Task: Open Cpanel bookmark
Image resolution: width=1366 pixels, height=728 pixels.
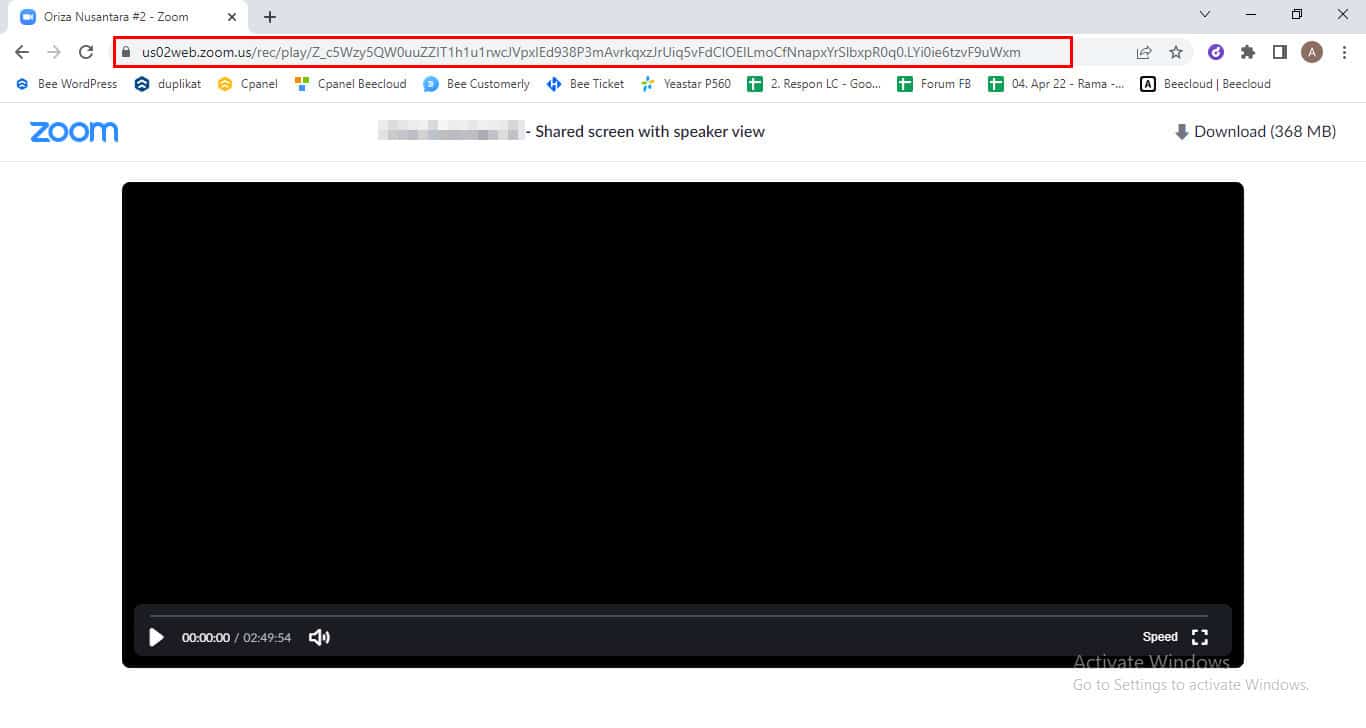Action: click(x=248, y=84)
